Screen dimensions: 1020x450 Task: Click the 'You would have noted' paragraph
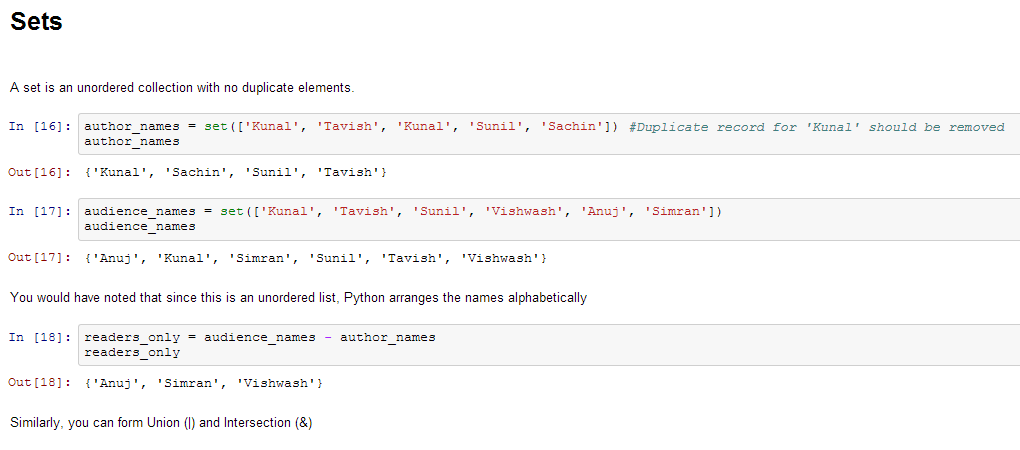(x=298, y=298)
